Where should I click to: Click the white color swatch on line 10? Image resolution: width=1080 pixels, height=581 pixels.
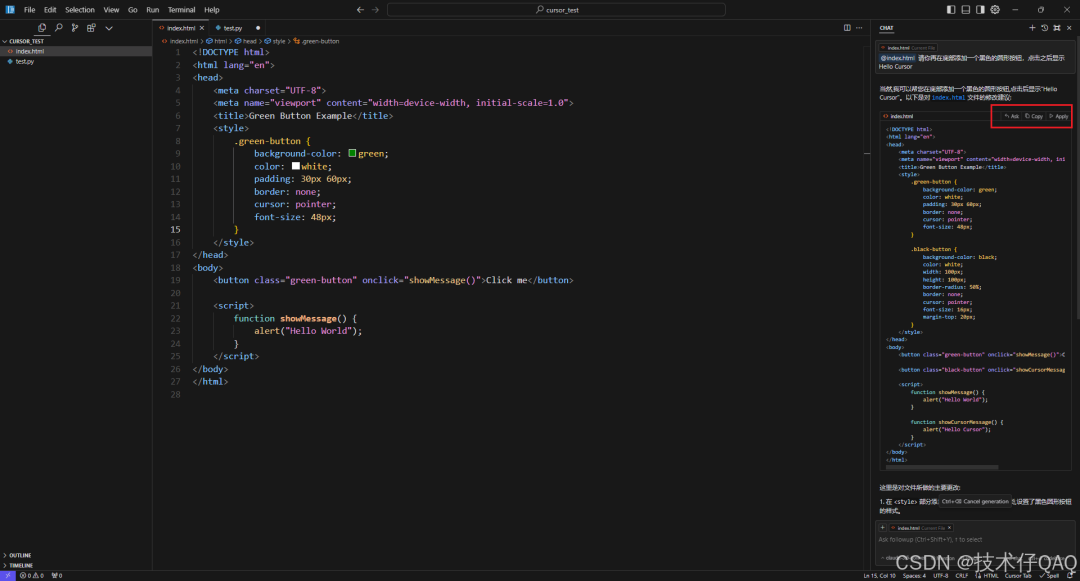click(295, 166)
